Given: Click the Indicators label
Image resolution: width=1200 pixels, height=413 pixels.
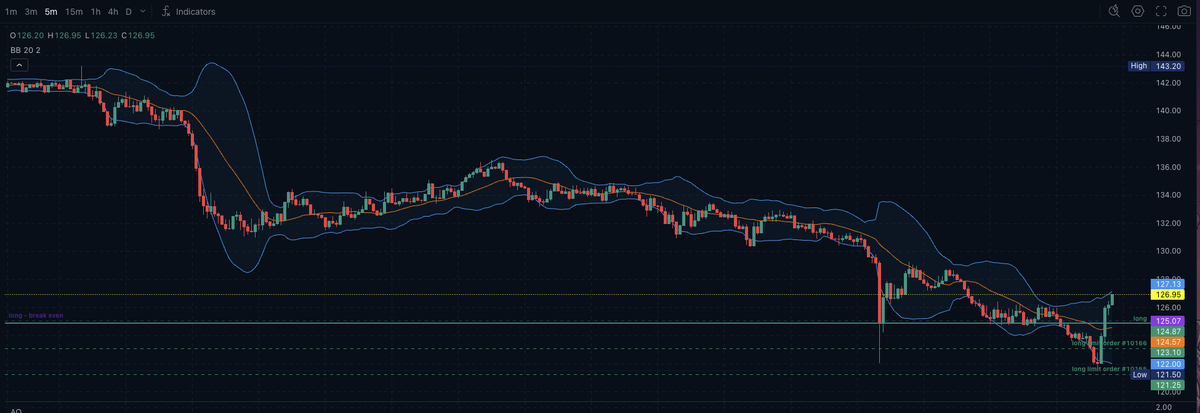Looking at the screenshot, I should coord(194,12).
